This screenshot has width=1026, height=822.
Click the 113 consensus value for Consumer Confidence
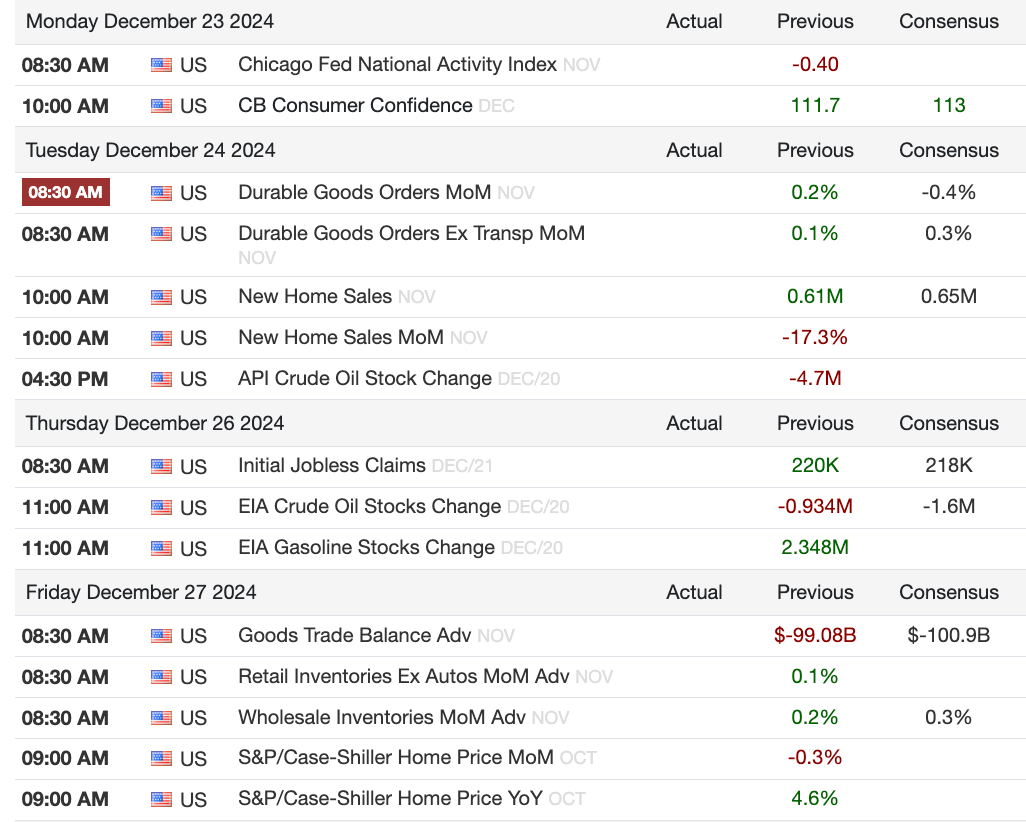click(949, 106)
